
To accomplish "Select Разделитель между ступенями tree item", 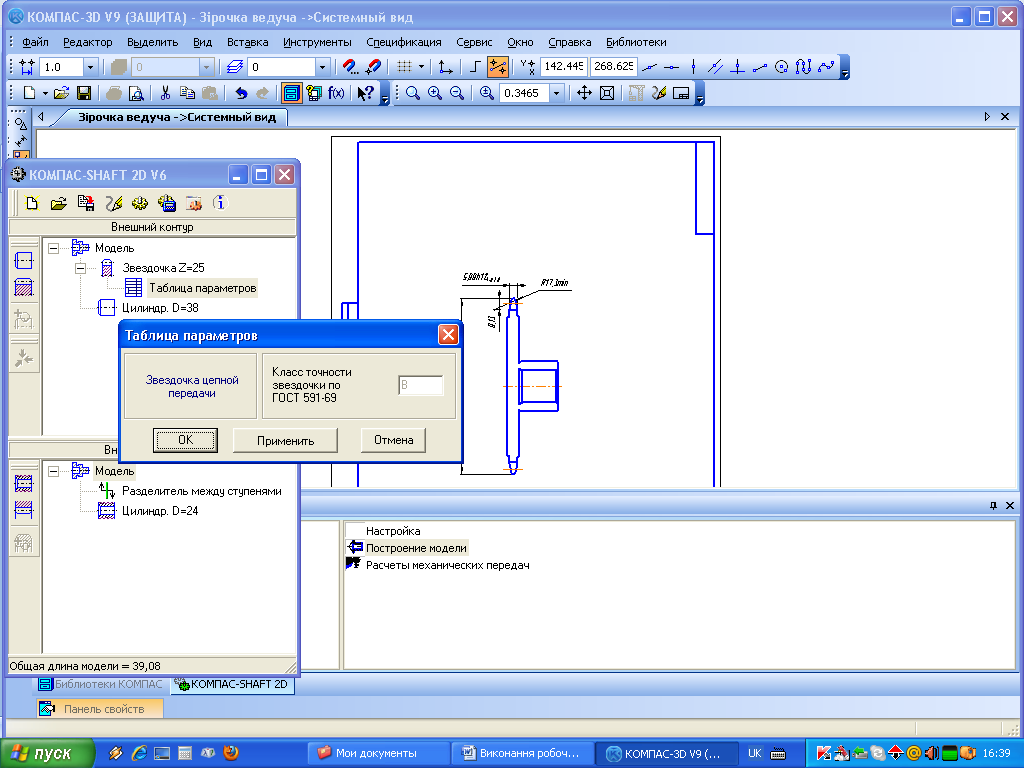I will pos(202,491).
